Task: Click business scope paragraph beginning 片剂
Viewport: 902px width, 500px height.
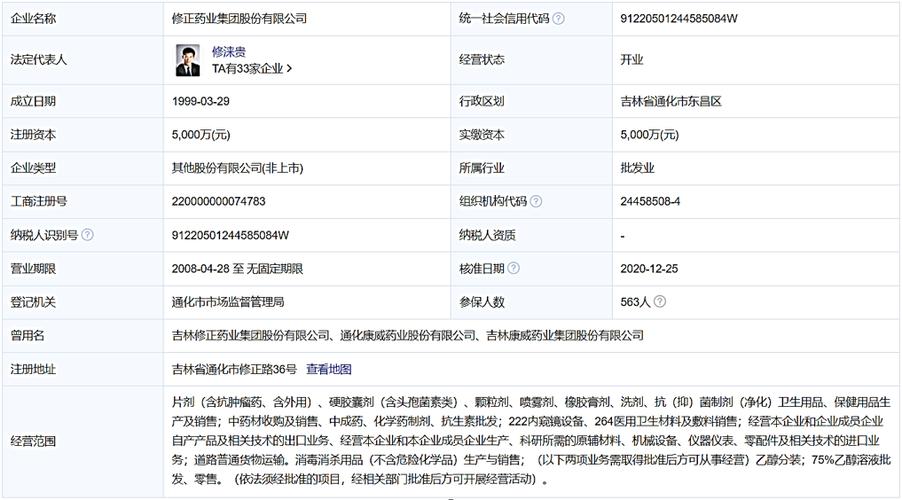Action: pos(531,440)
